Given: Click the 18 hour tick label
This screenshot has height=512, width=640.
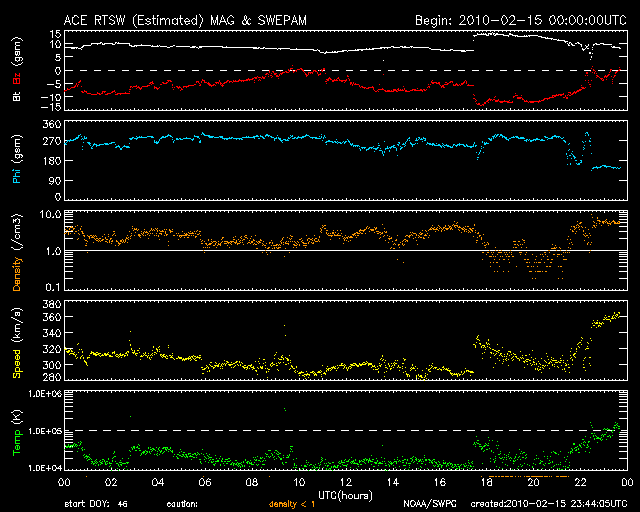Looking at the screenshot, I should [486, 482].
